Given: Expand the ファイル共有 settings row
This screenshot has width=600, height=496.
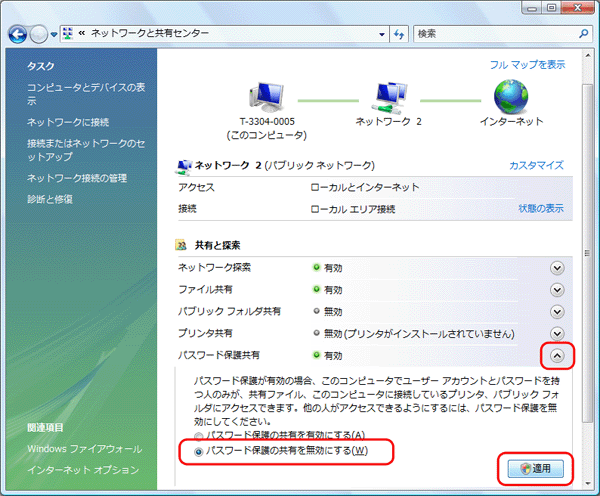Looking at the screenshot, I should [558, 289].
